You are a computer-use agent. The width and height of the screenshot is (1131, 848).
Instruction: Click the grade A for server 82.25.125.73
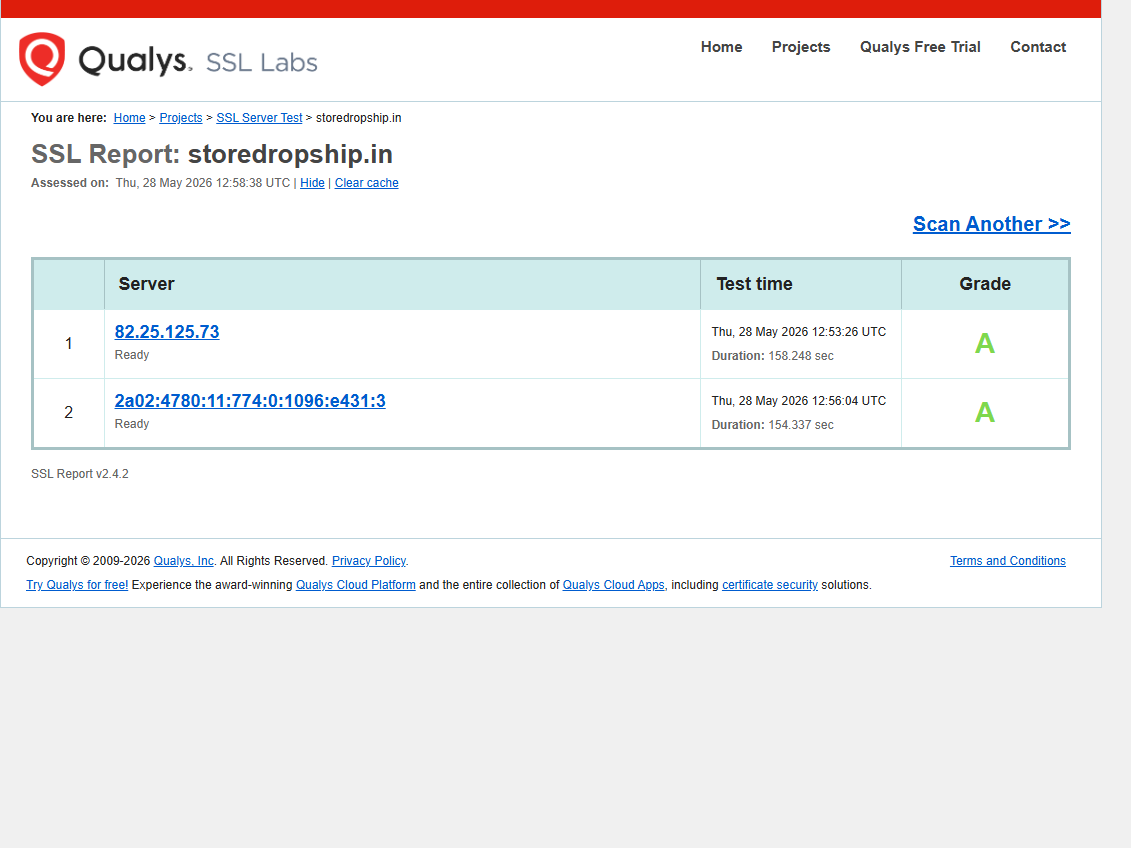985,344
